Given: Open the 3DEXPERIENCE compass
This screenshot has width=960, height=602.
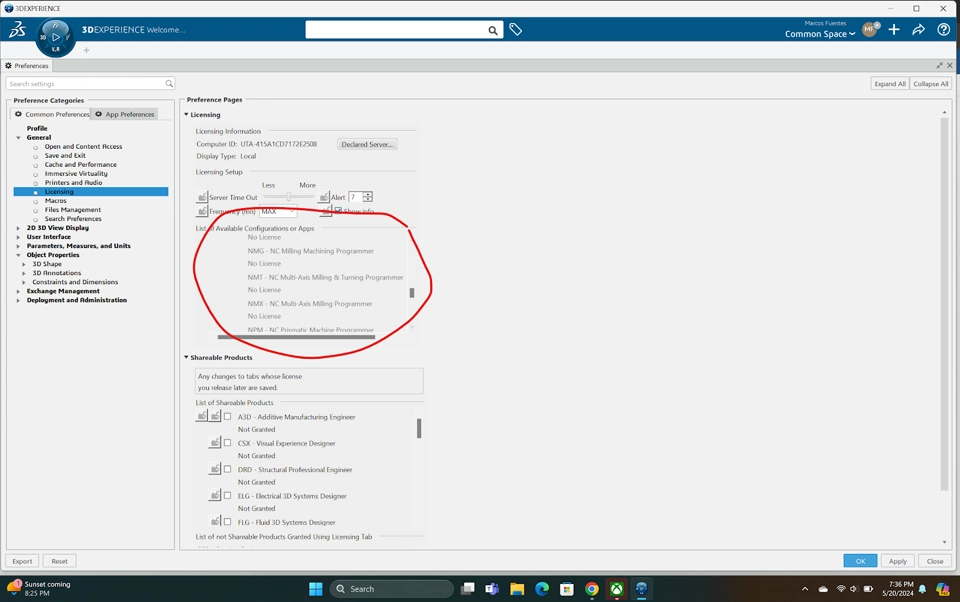Looking at the screenshot, I should (56, 37).
